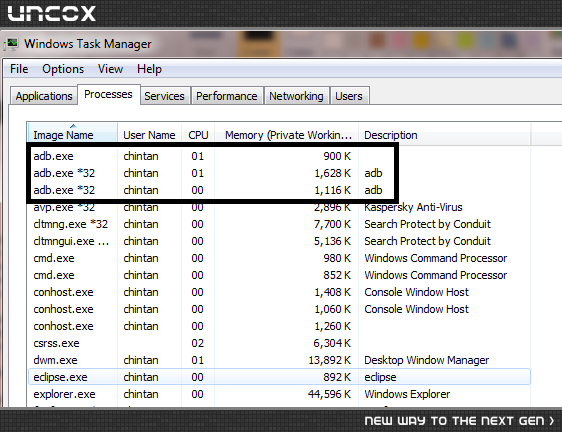Select cltmngui.exe process row
This screenshot has height=432, width=562.
pyautogui.click(x=280, y=241)
